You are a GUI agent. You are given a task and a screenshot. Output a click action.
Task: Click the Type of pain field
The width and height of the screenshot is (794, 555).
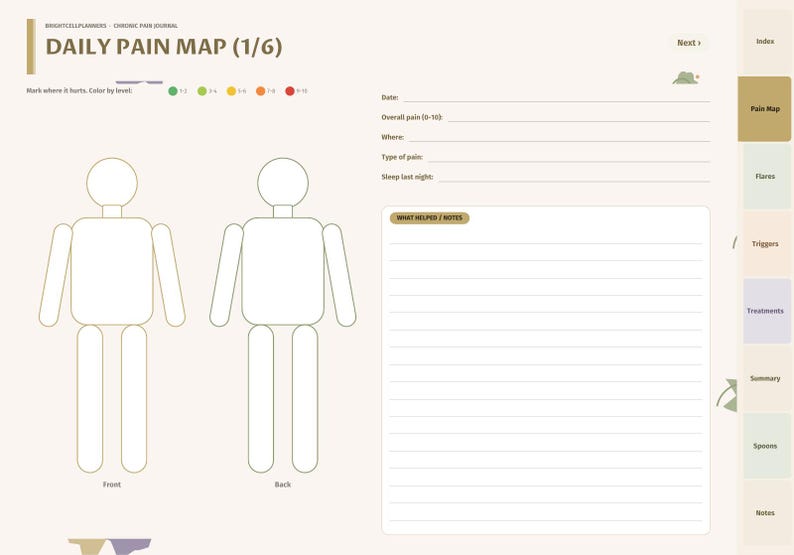(x=569, y=157)
